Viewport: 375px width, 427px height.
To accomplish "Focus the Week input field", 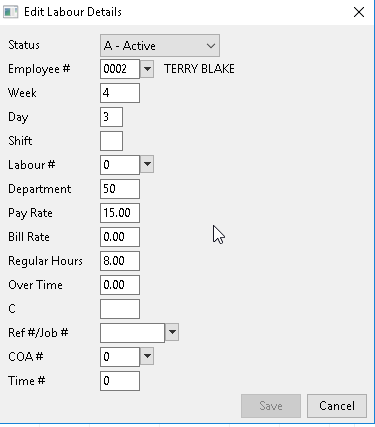I will (x=120, y=93).
